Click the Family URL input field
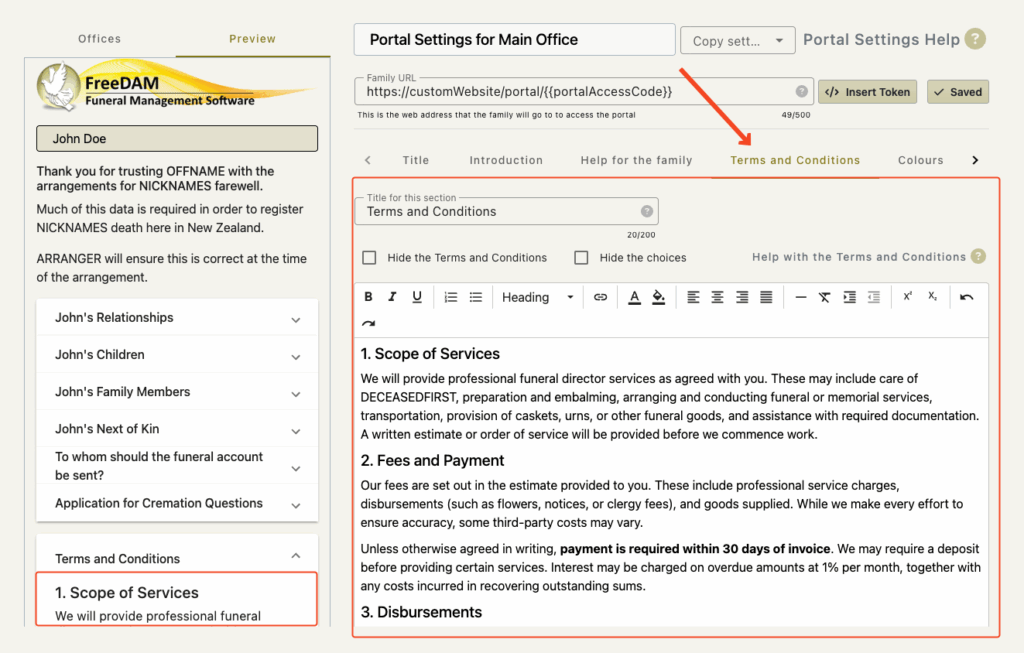 (x=579, y=91)
